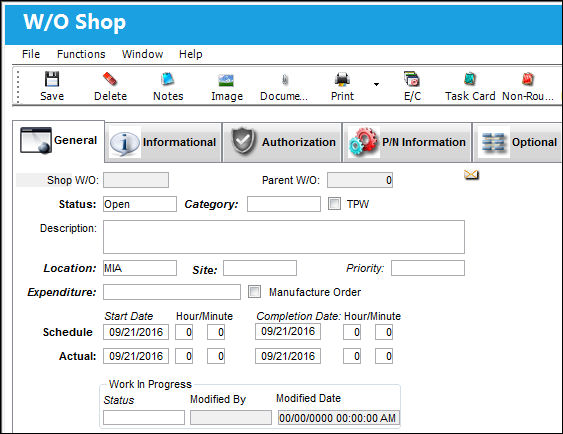Open the Window menu
This screenshot has width=563, height=434.
click(x=143, y=54)
